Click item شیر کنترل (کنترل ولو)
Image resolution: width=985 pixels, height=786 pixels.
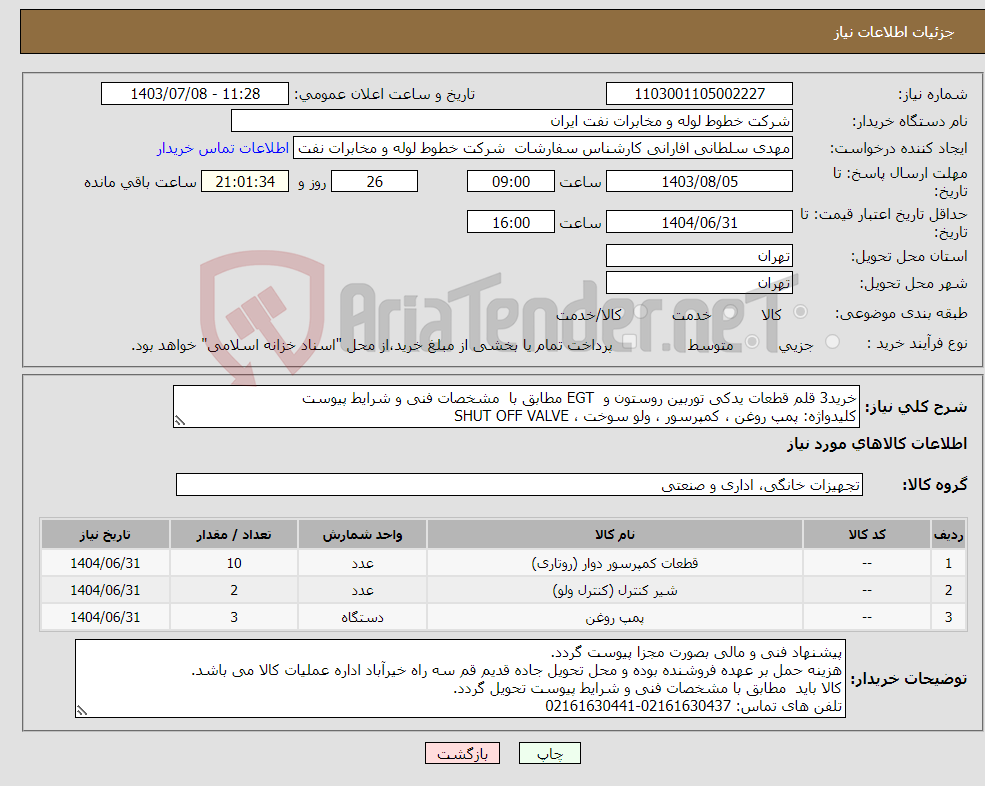[x=614, y=590]
